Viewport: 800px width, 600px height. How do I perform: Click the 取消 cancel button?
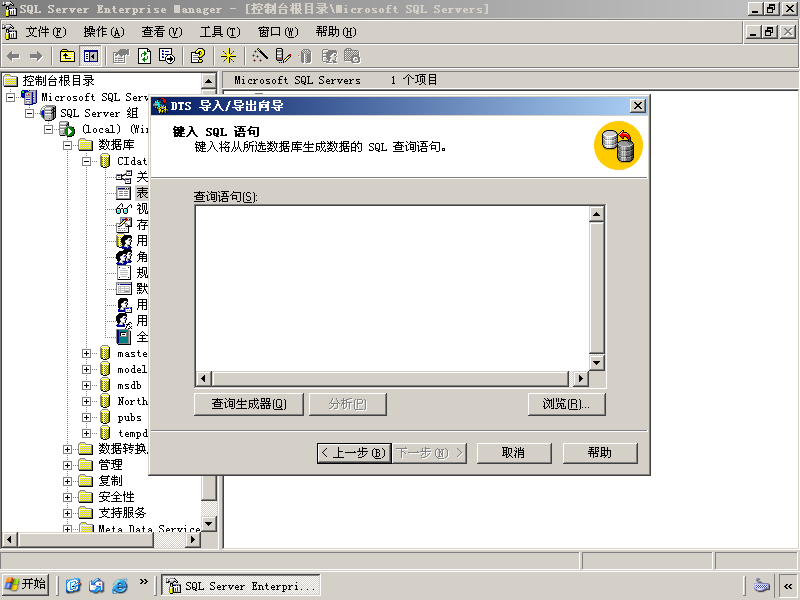(x=514, y=453)
